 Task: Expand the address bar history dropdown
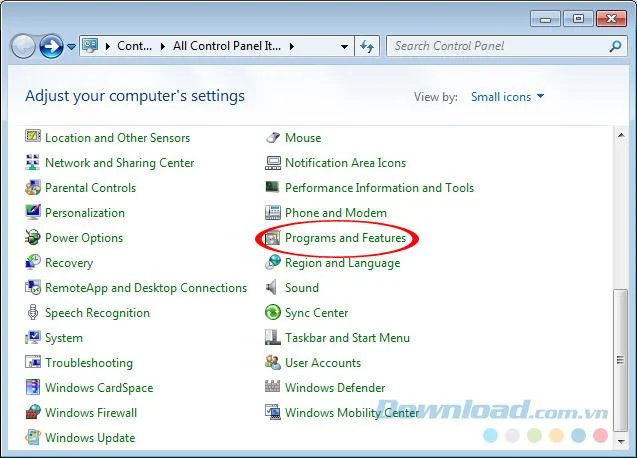(344, 46)
